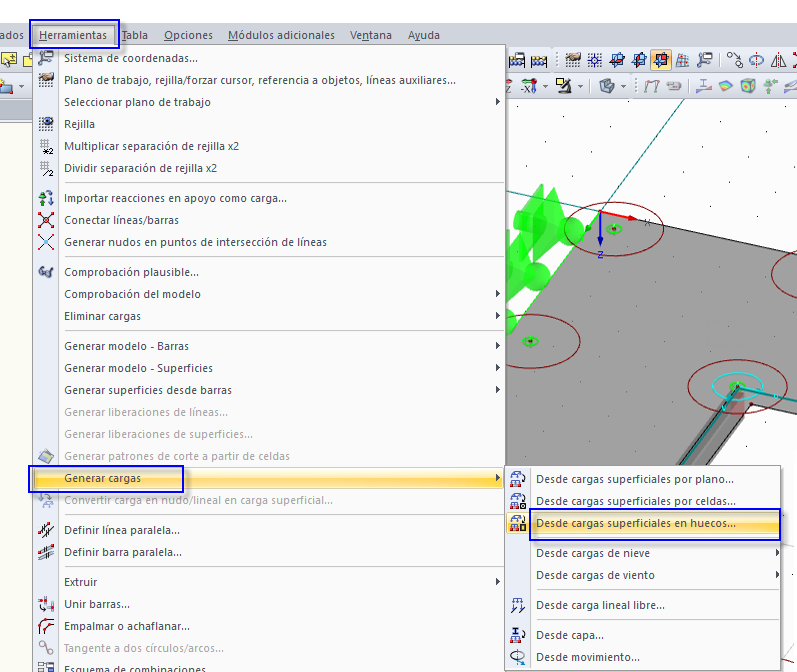Click the free line load generator icon
Viewport: 797px width, 672px height.
[x=517, y=605]
